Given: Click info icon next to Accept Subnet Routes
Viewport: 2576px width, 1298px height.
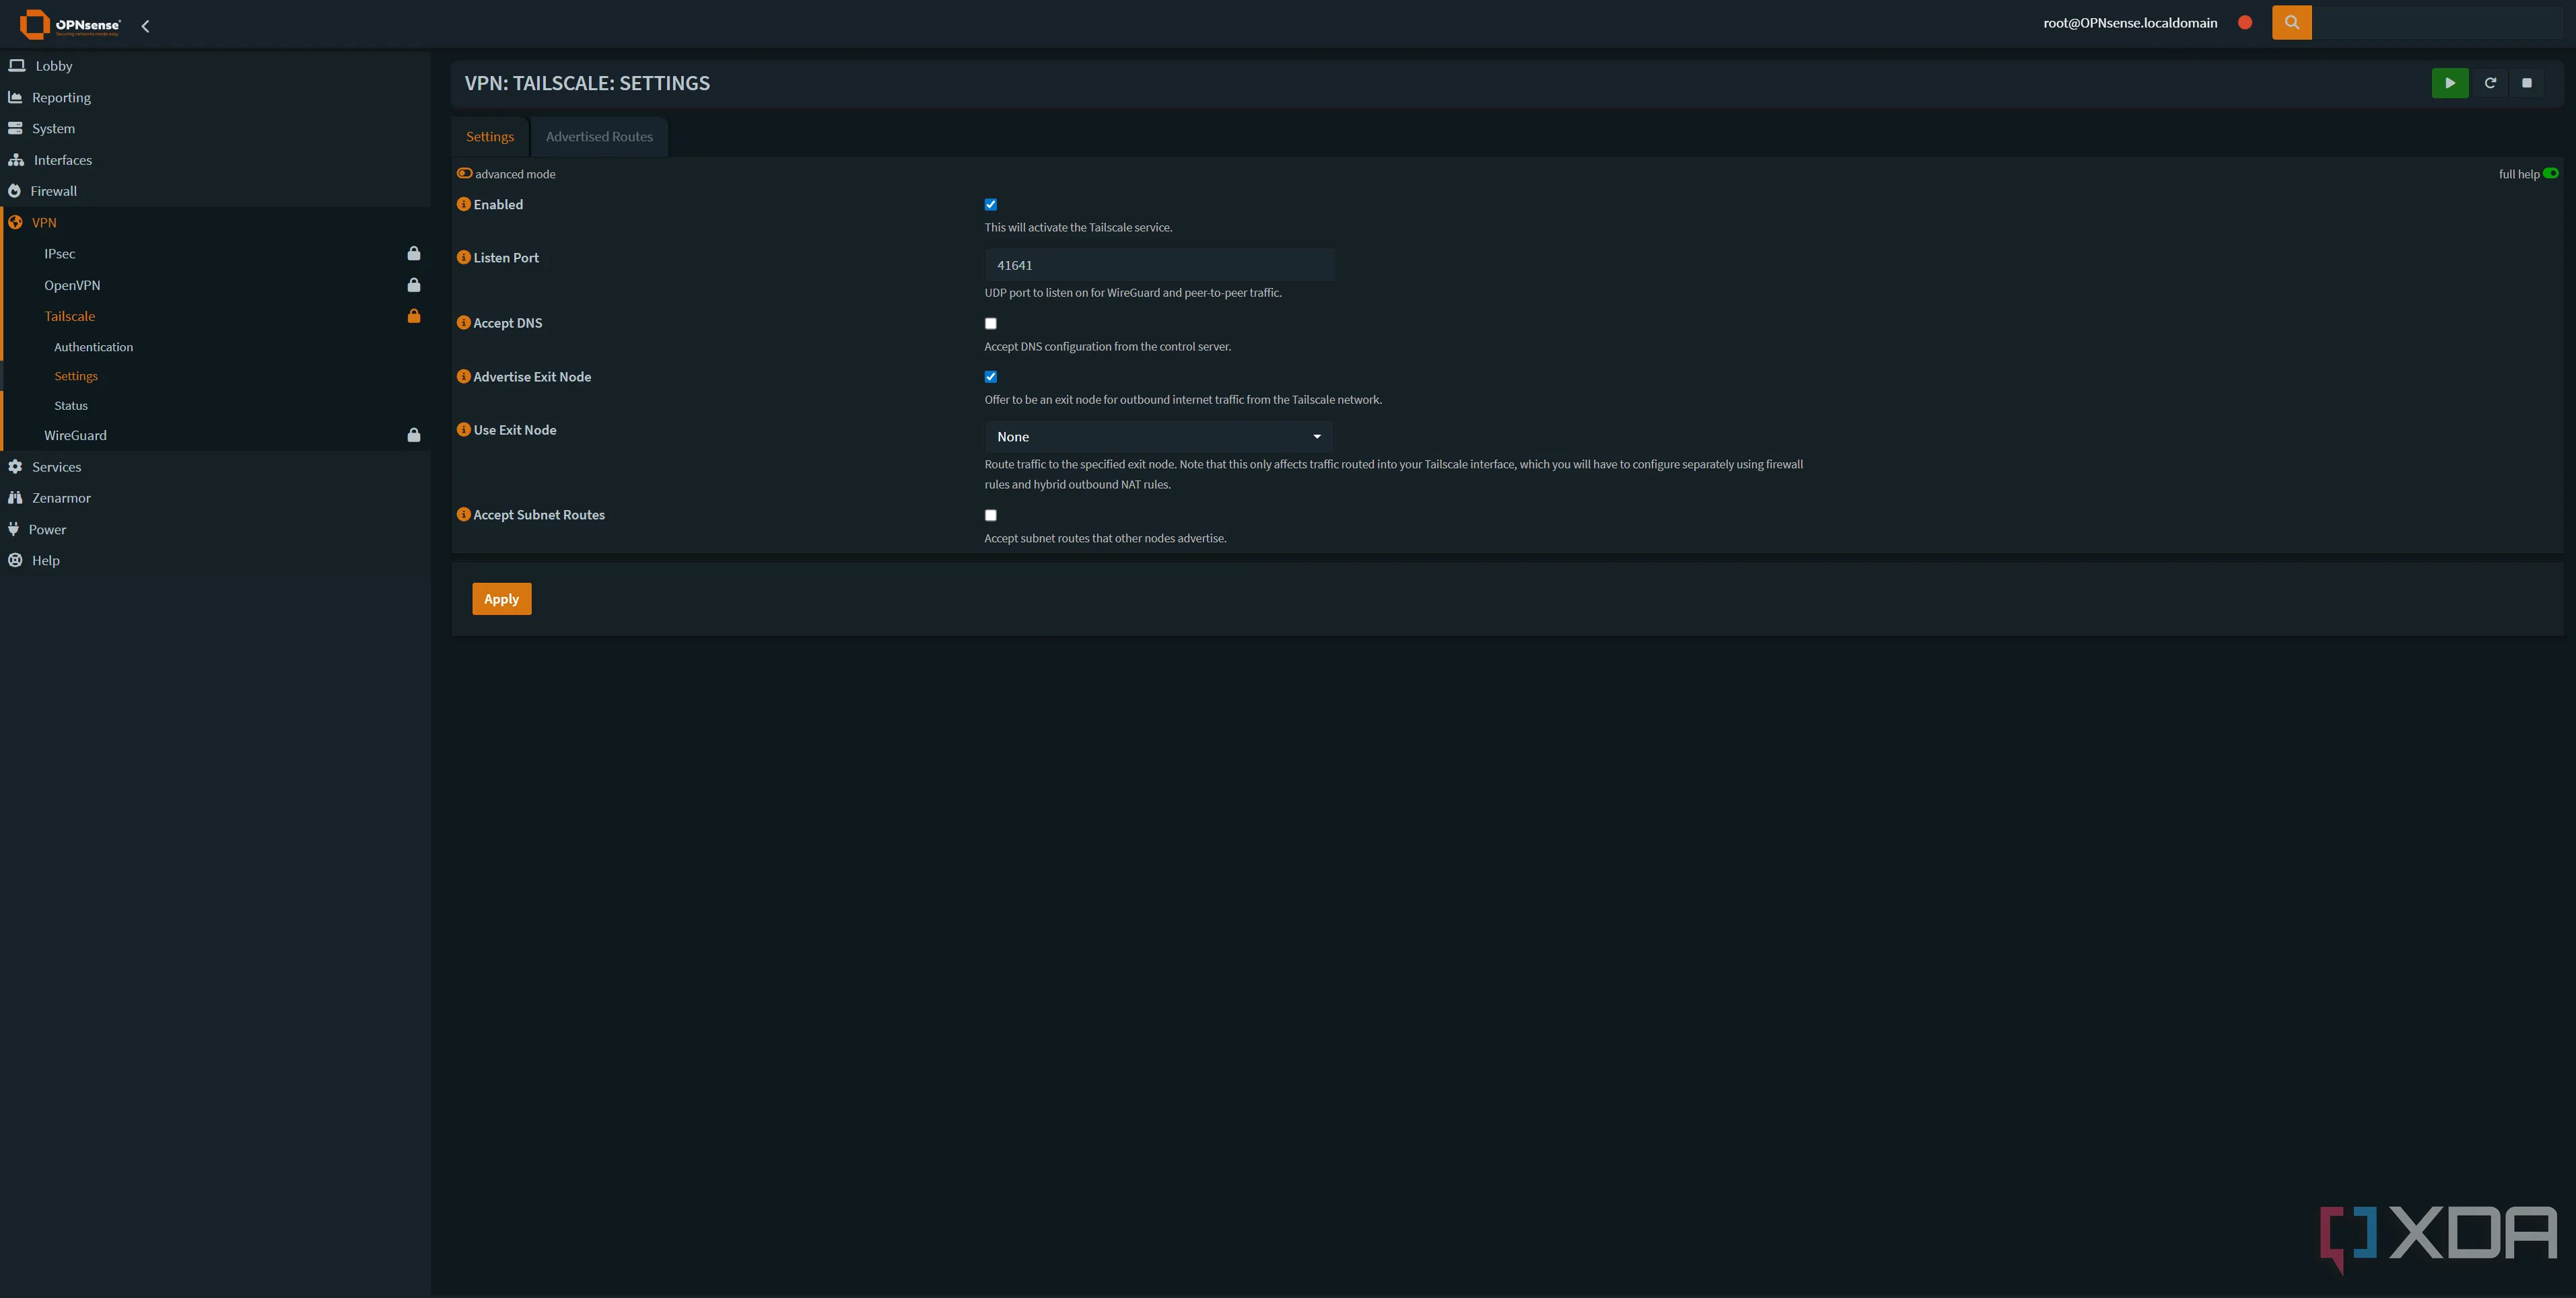Looking at the screenshot, I should click(x=463, y=514).
